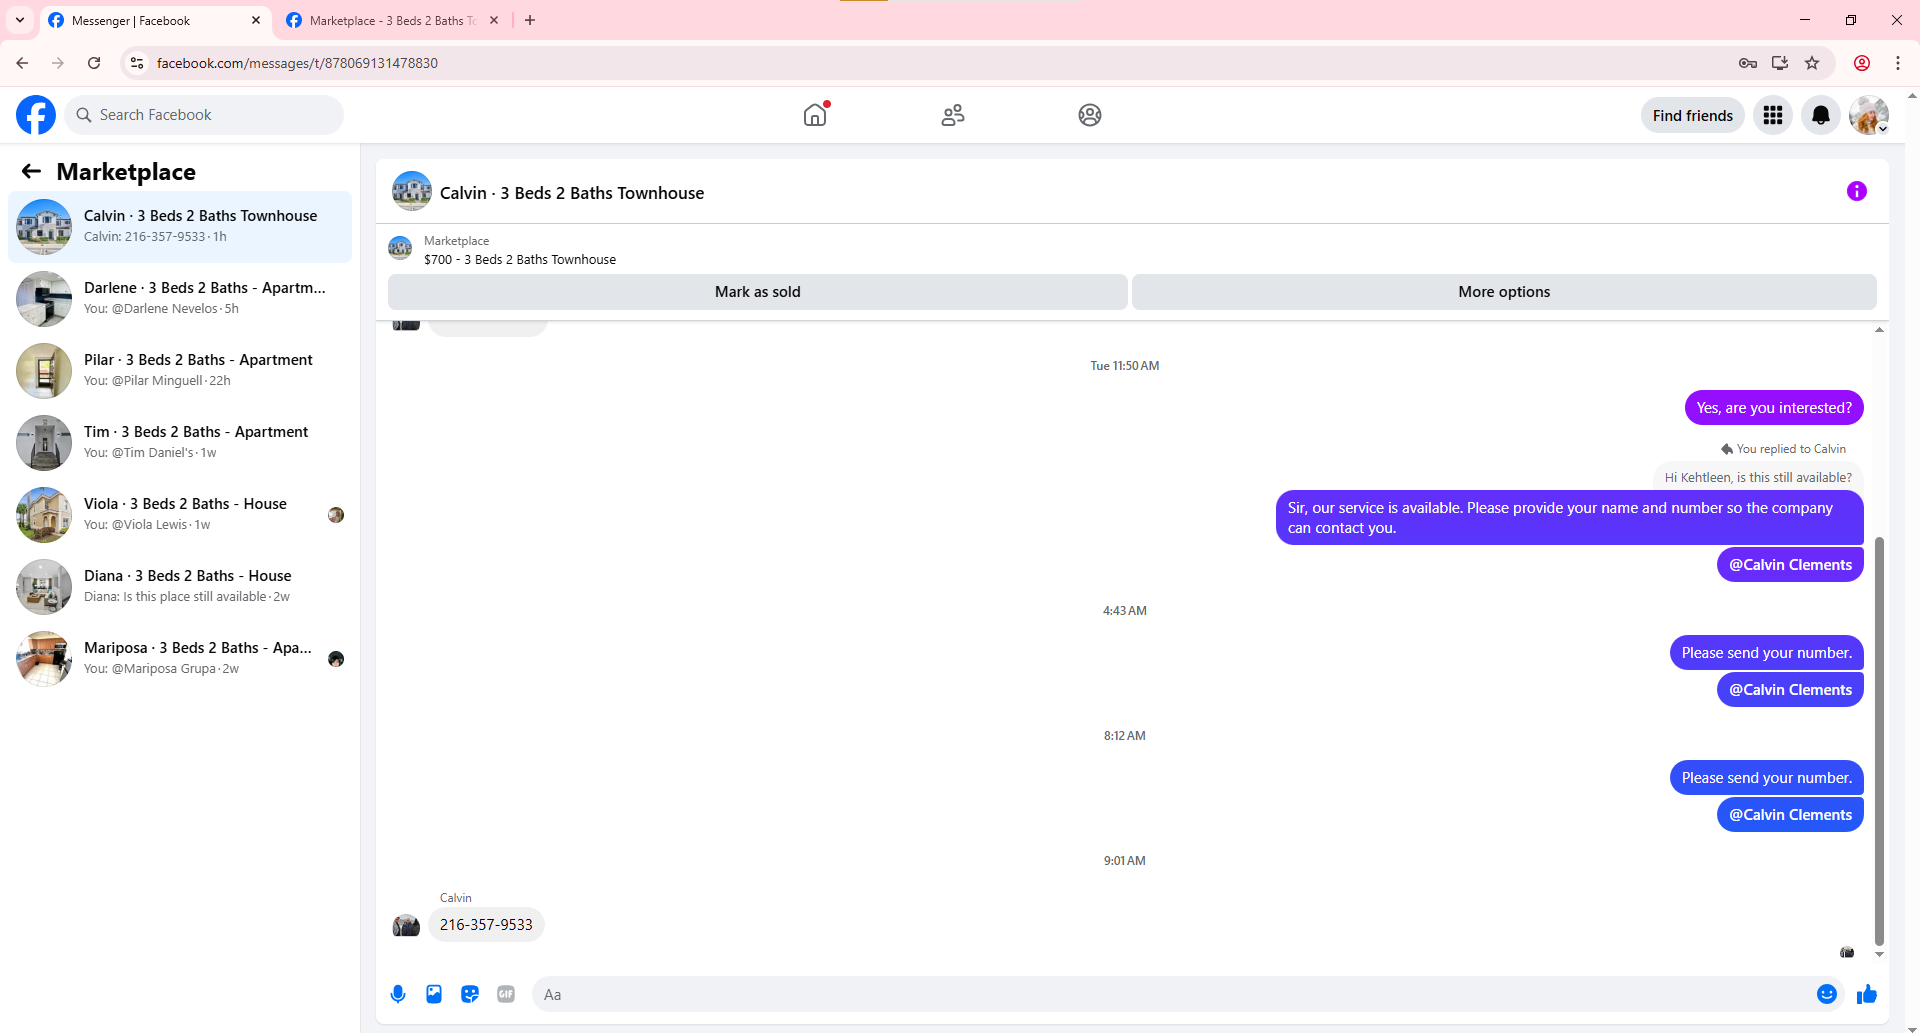The width and height of the screenshot is (1920, 1033).
Task: Click Calvin's townhouse thumbnail in chat header
Action: coord(412,191)
